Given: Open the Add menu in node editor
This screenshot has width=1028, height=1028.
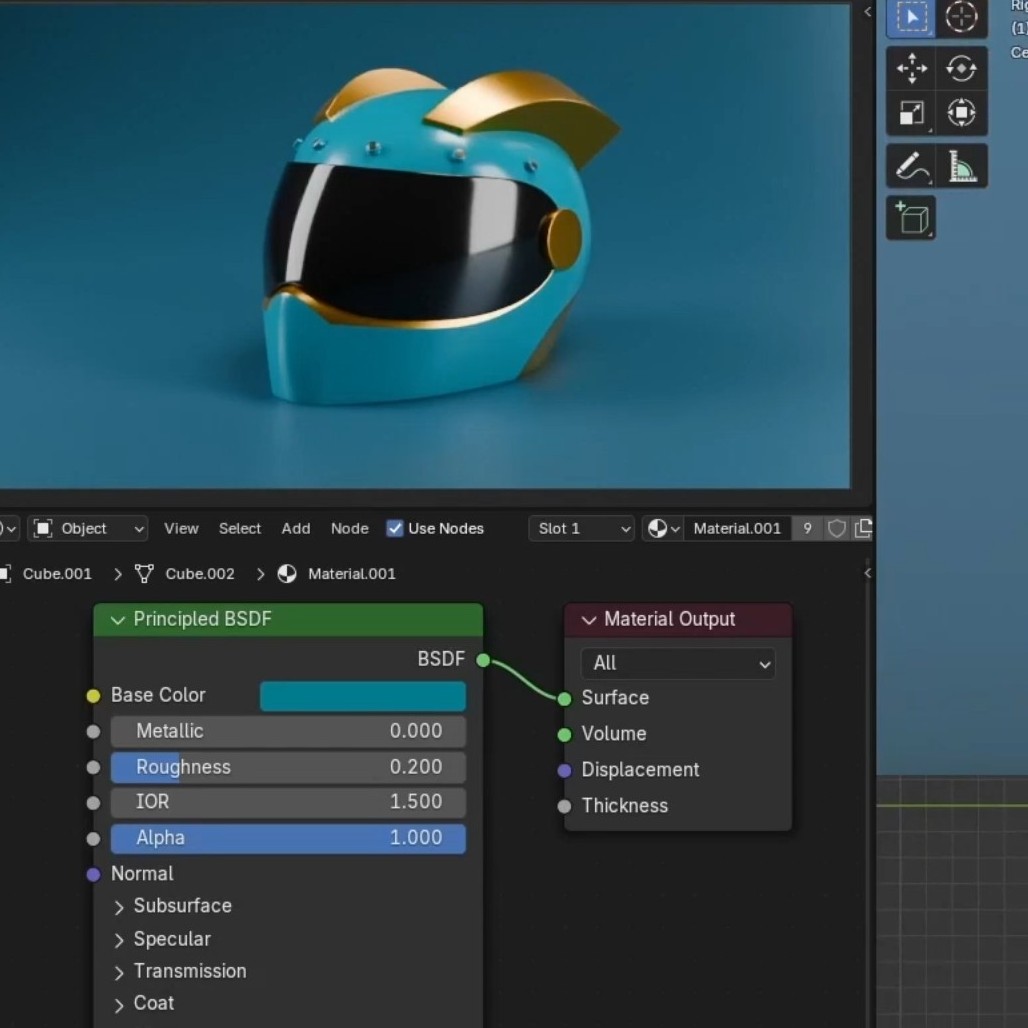Looking at the screenshot, I should coord(295,528).
